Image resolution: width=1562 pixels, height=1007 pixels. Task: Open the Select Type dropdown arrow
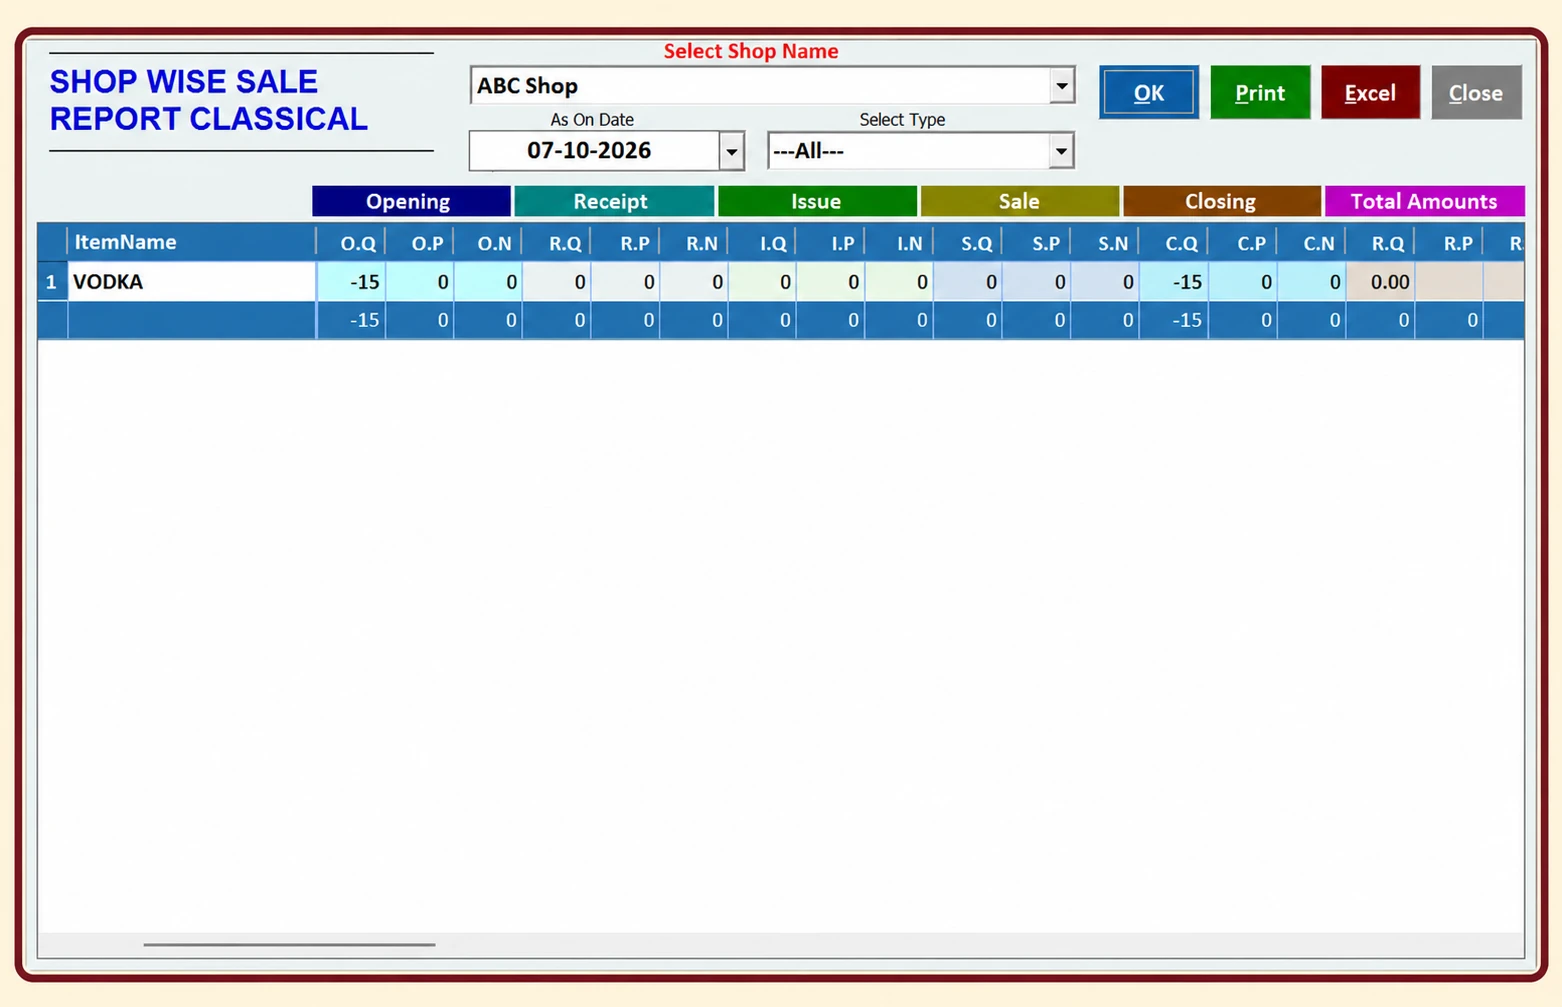point(1061,151)
